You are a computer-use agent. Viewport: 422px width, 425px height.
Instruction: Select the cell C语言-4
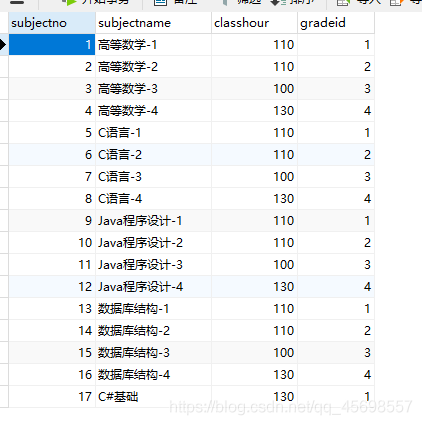click(x=153, y=199)
